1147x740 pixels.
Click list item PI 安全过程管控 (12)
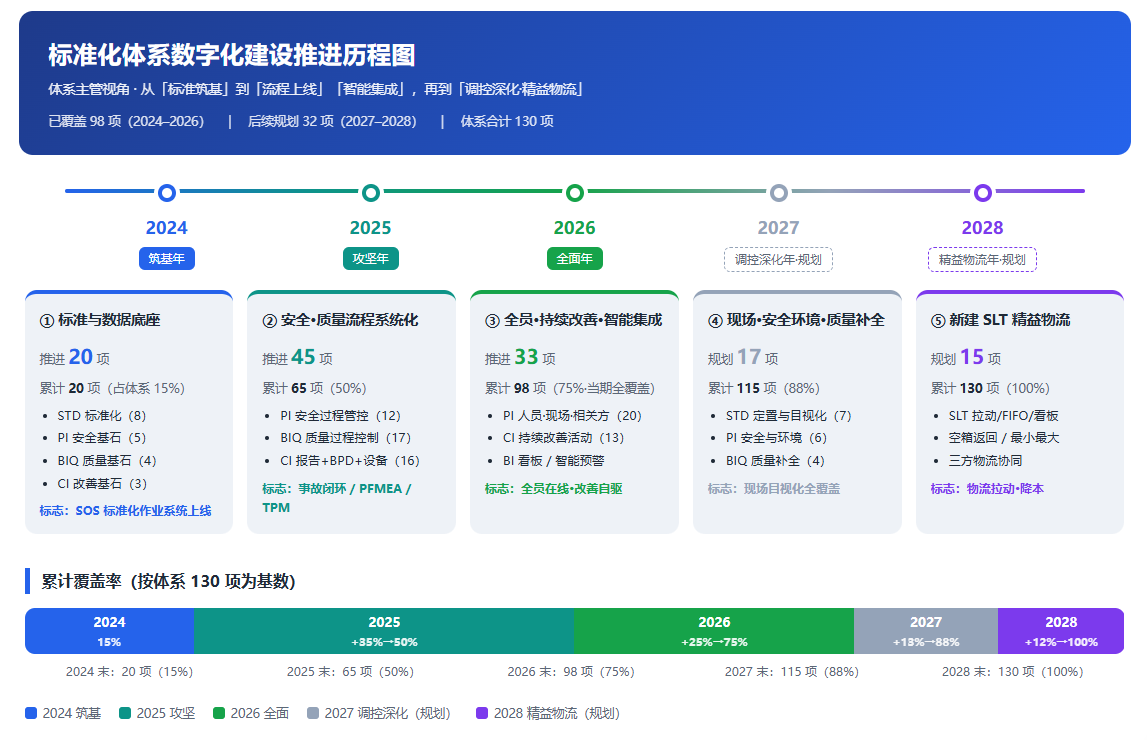[340, 415]
